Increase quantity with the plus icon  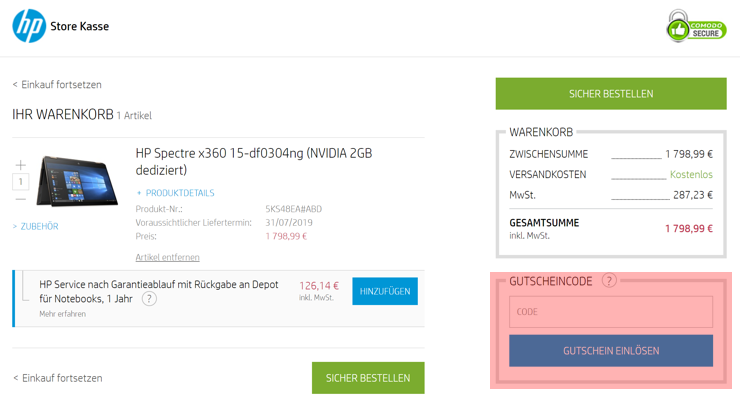(x=20, y=165)
